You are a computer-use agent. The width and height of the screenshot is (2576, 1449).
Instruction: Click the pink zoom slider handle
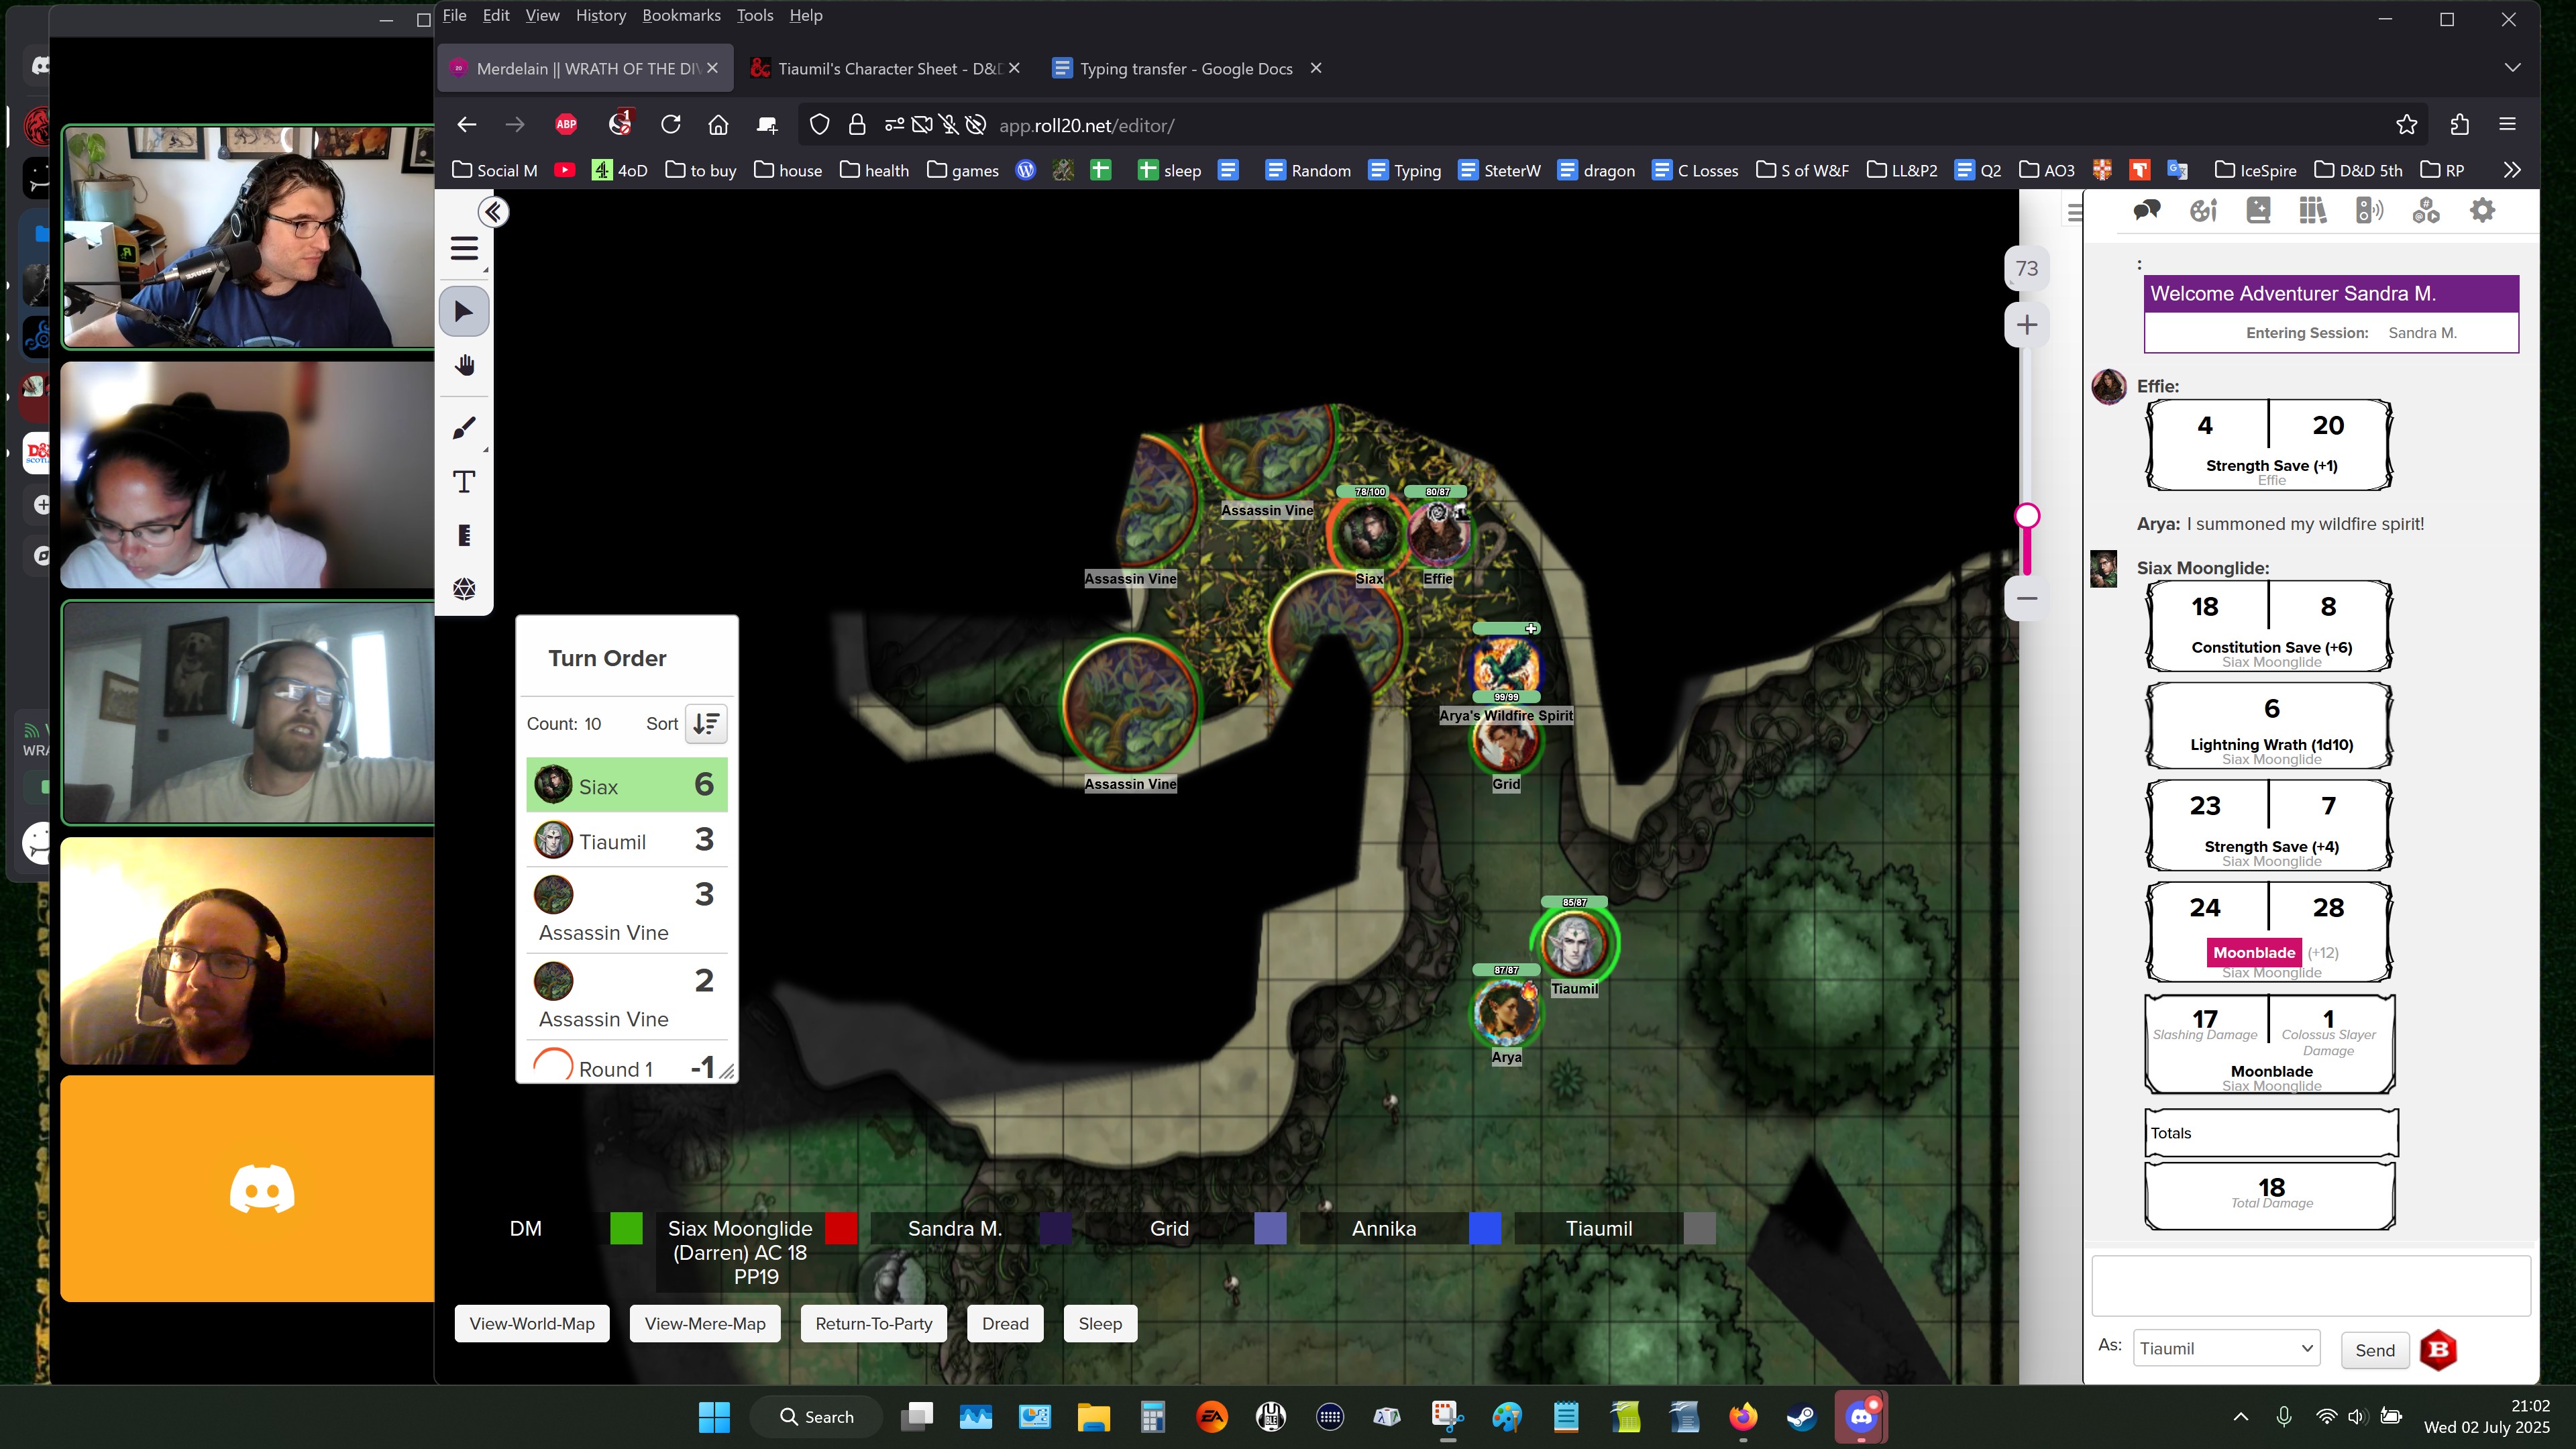2027,516
